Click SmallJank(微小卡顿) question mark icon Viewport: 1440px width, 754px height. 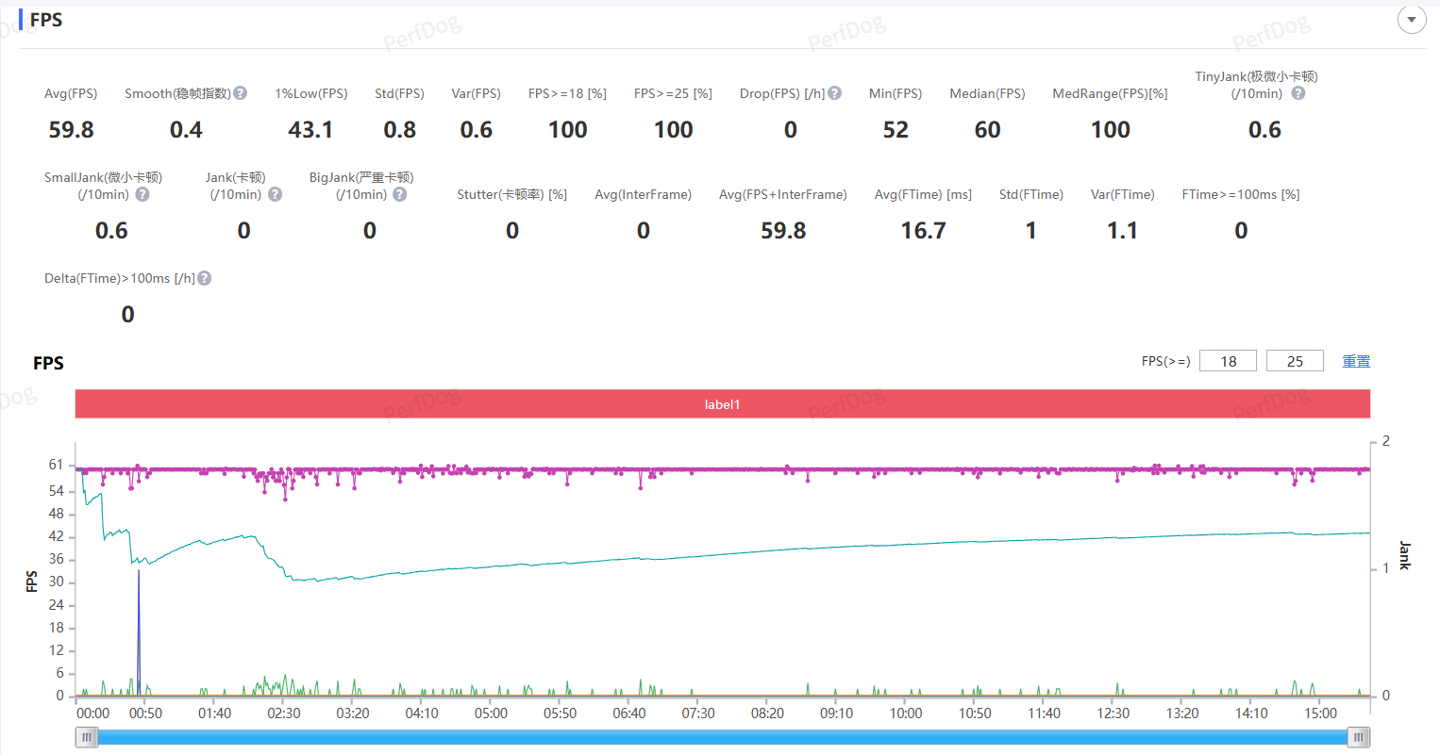tap(142, 194)
